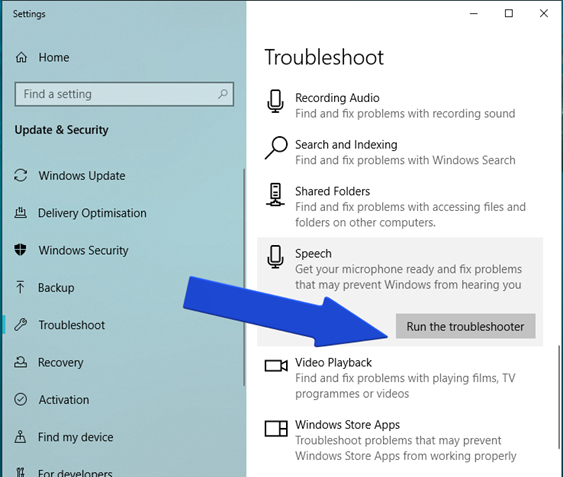Click inside the Find a setting box

124,94
